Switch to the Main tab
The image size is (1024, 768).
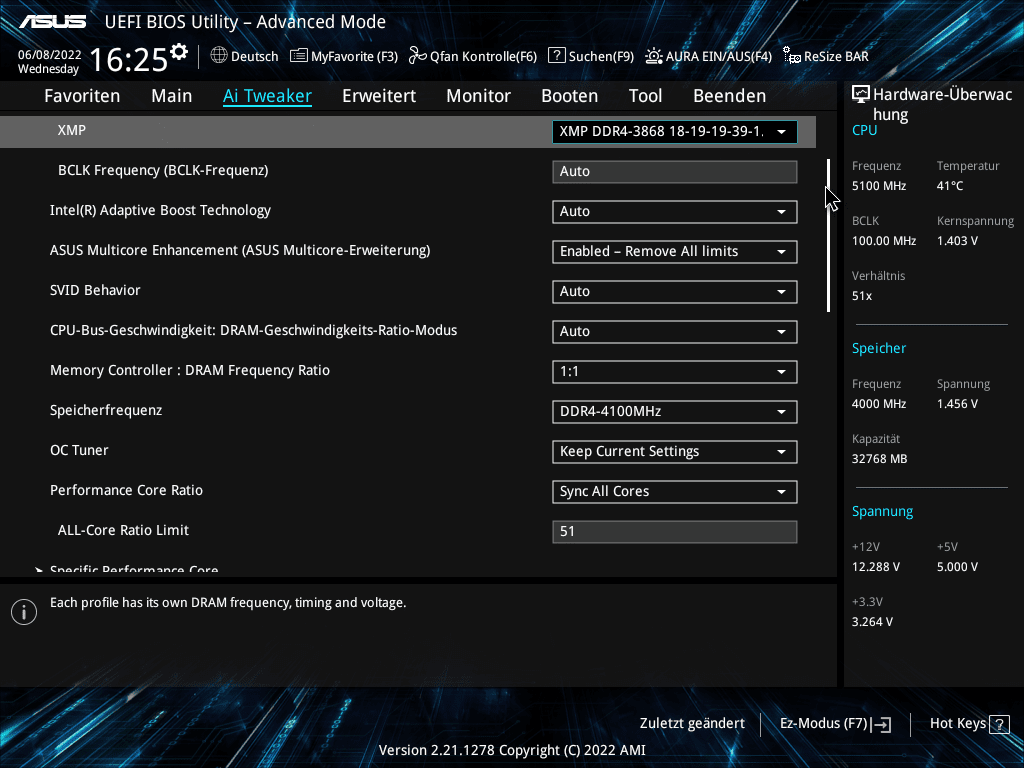coord(172,96)
